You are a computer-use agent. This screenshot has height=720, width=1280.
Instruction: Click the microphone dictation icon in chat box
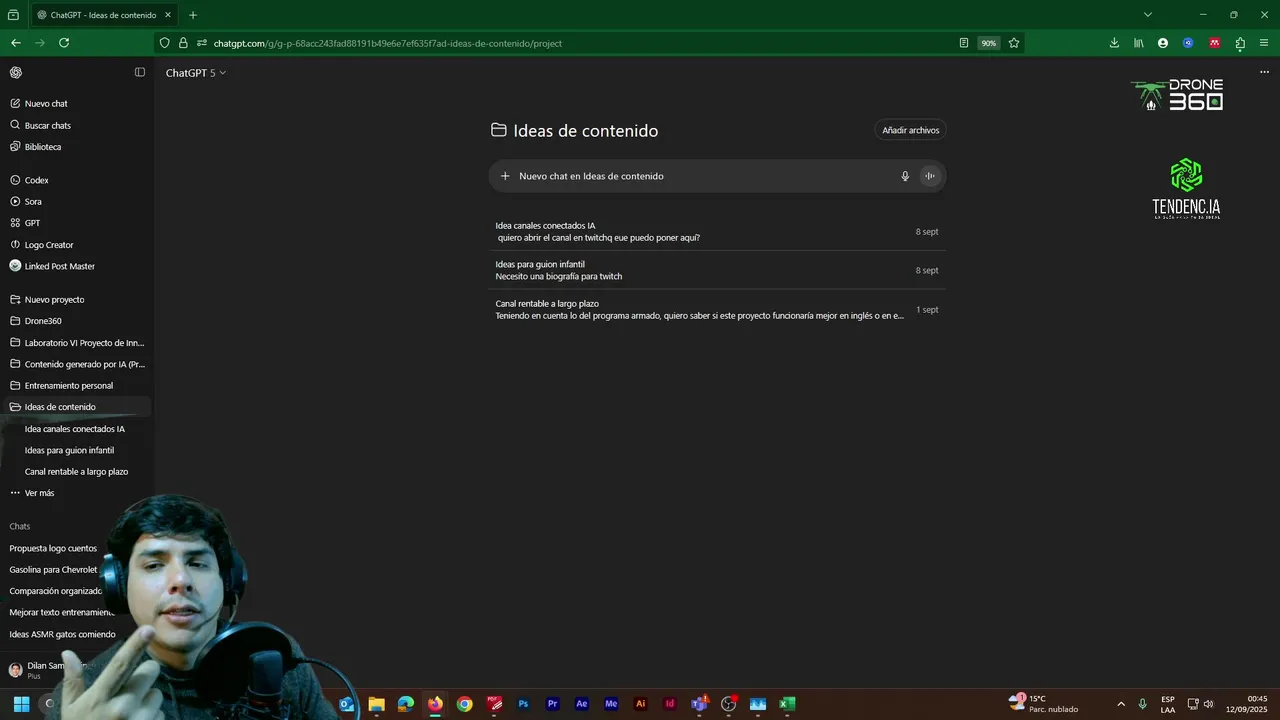pos(905,176)
